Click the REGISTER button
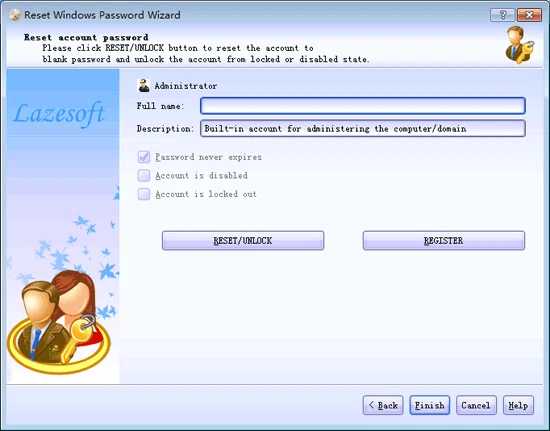Screen dimensions: 550x431 (x=444, y=241)
